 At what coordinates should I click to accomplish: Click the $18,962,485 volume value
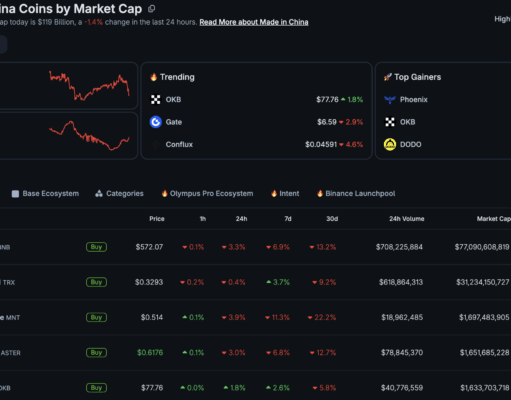tap(402, 317)
